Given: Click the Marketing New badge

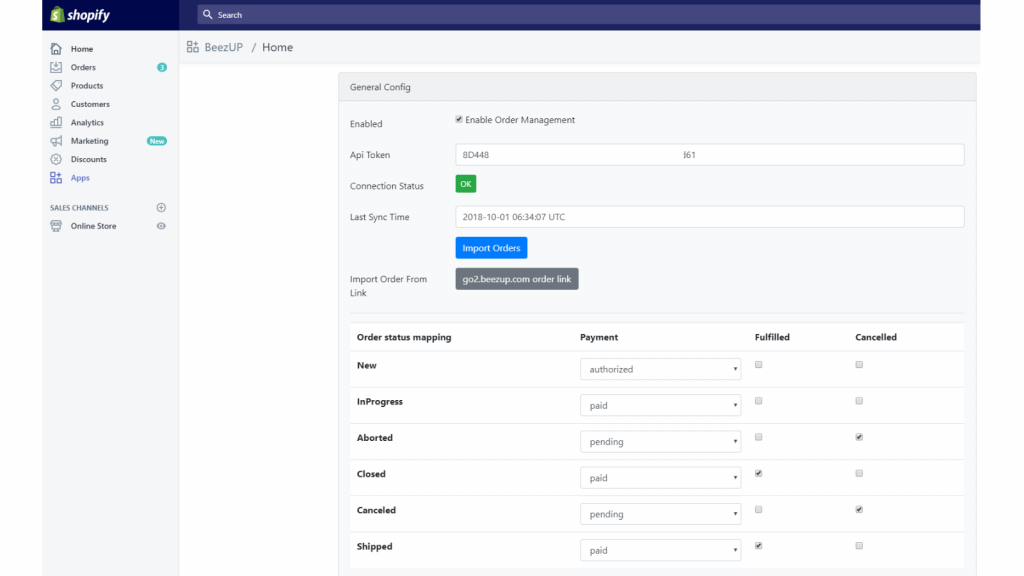Looking at the screenshot, I should coord(157,141).
